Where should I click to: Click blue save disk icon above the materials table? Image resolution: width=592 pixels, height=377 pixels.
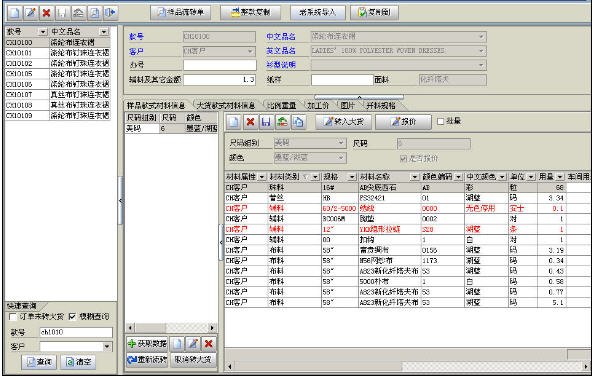click(266, 122)
